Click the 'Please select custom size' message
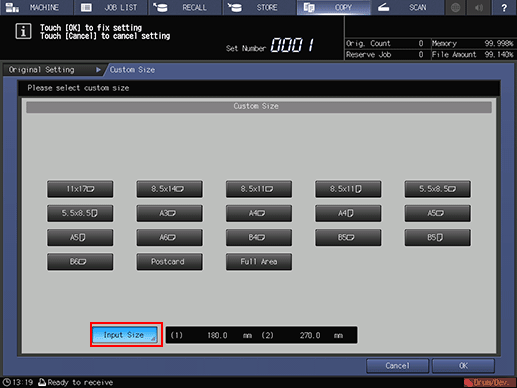The width and height of the screenshot is (517, 388). 78,88
